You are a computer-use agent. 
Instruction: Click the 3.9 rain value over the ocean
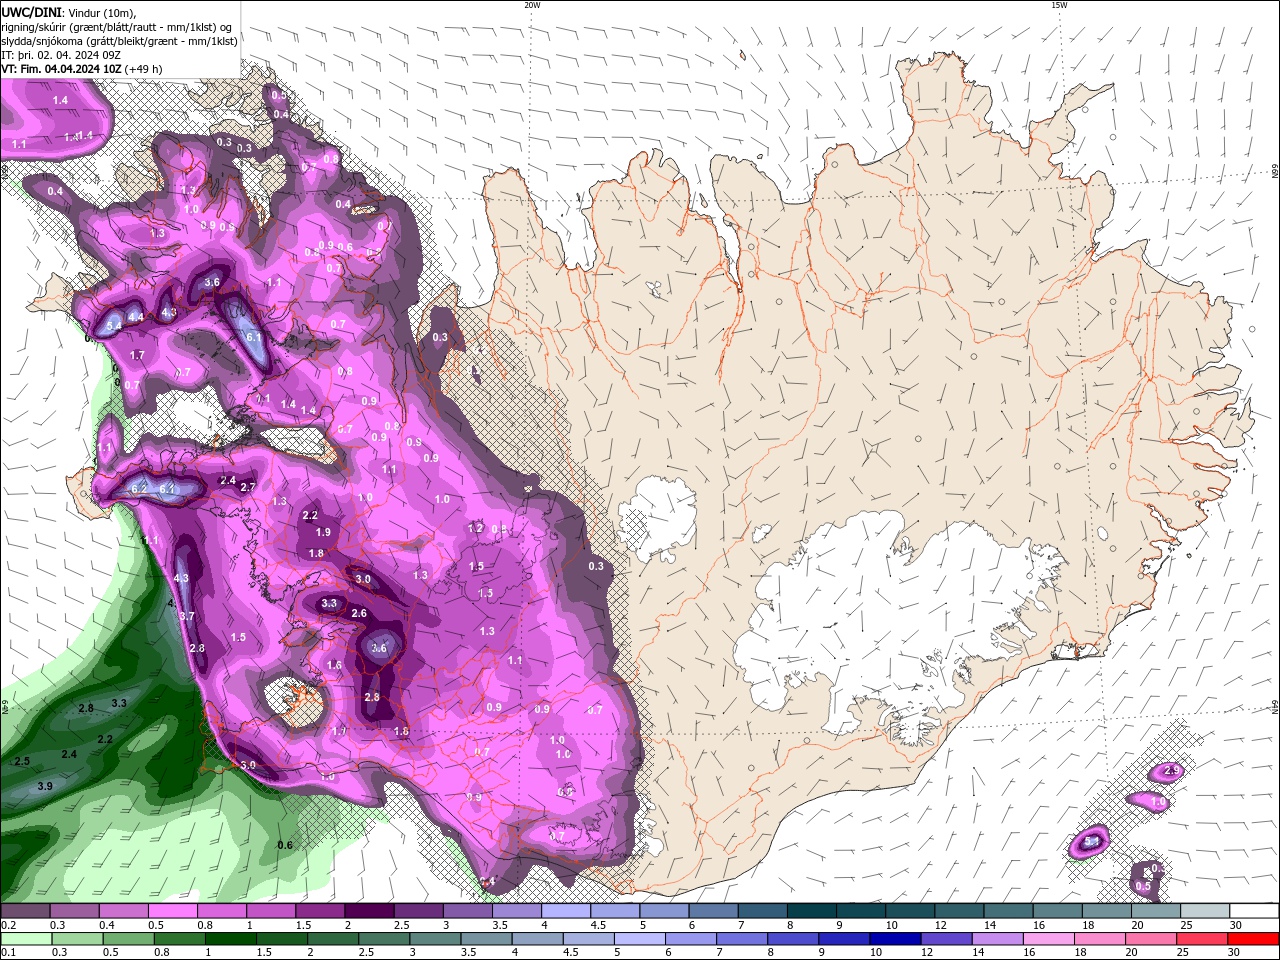45,787
